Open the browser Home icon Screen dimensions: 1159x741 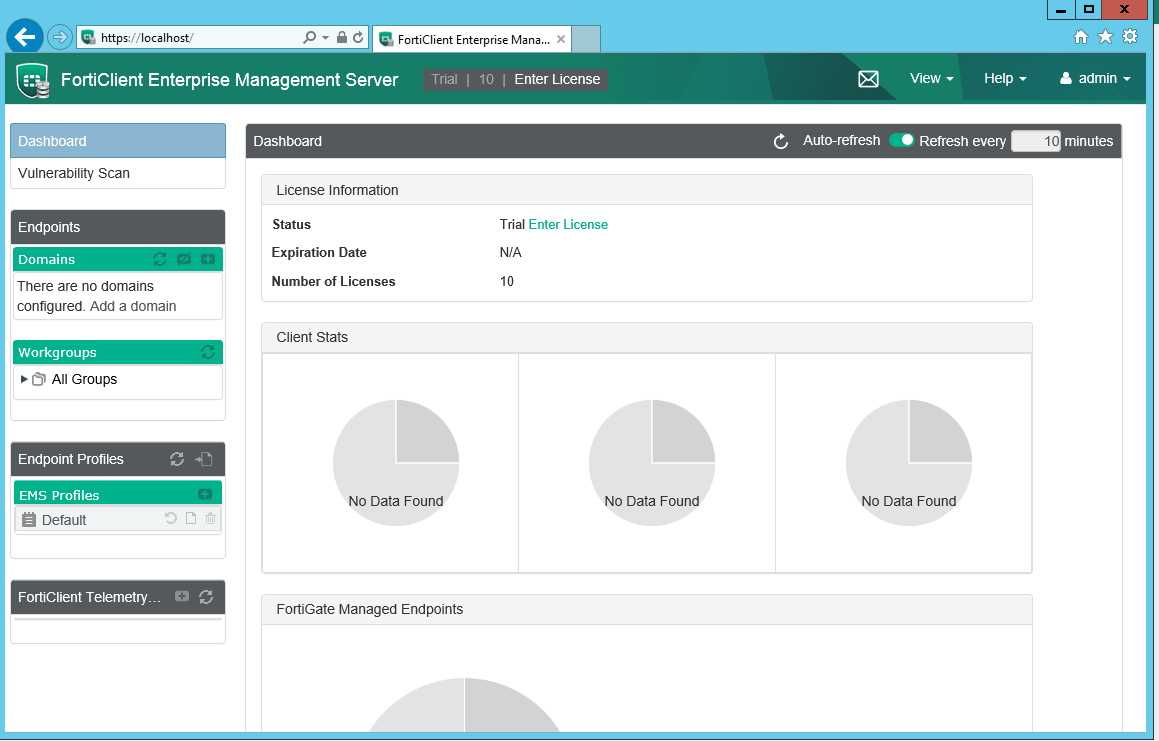pyautogui.click(x=1081, y=36)
